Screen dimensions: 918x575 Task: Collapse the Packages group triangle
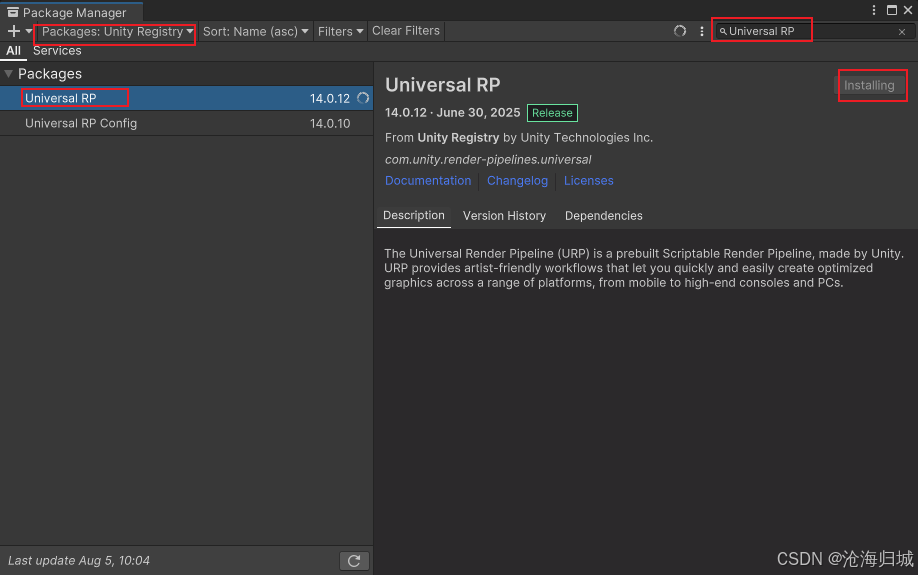pyautogui.click(x=9, y=74)
